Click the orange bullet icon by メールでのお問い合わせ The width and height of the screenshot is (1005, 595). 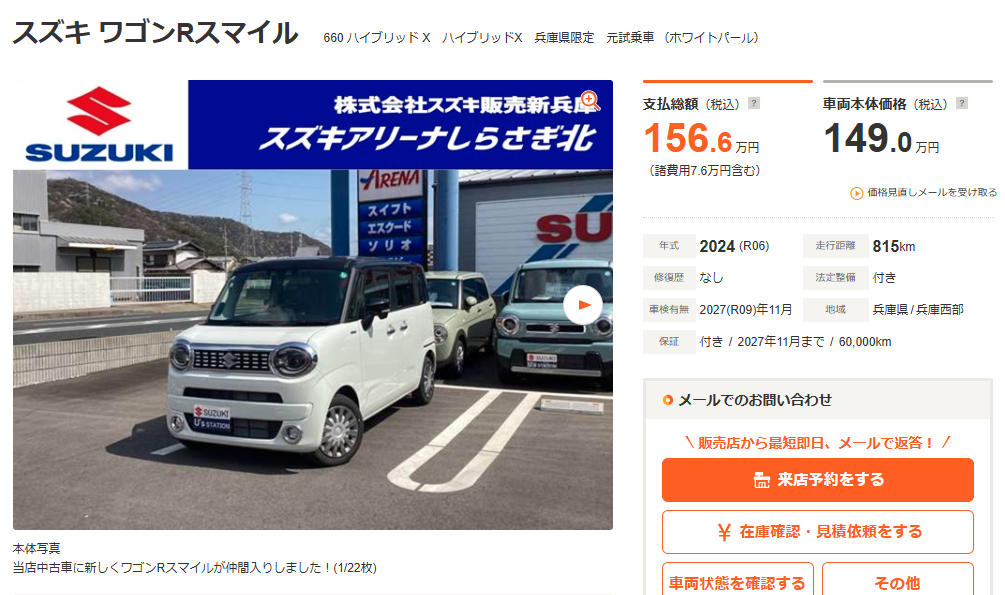[668, 400]
